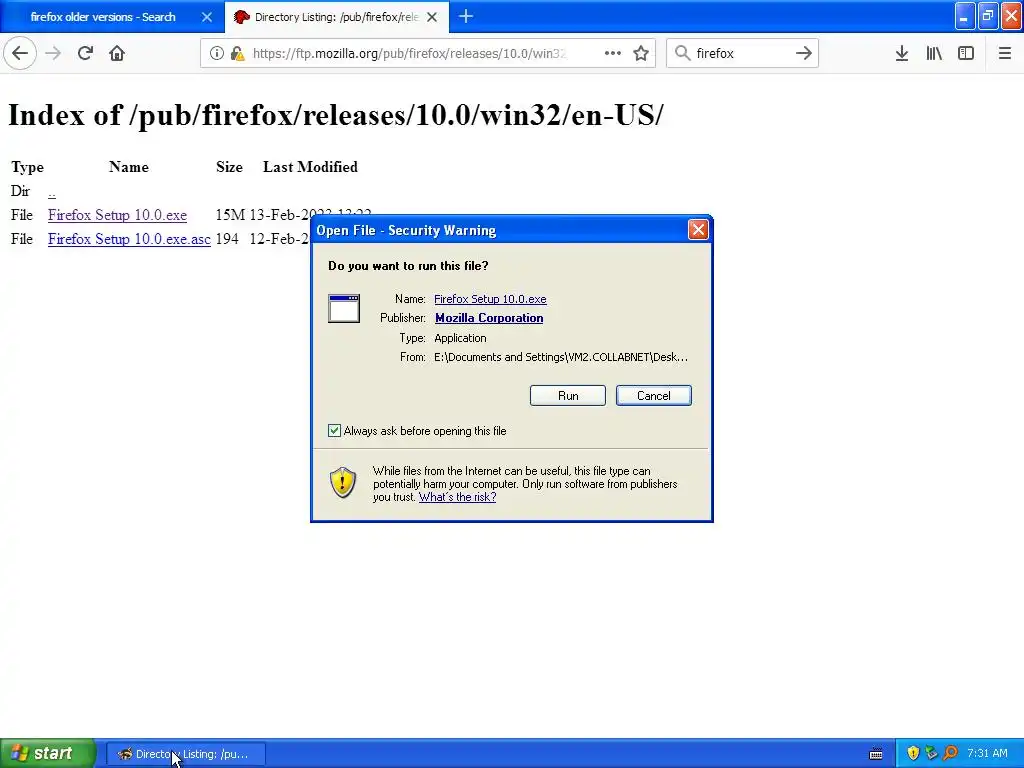
Task: Click the 'Index of /pub/firefox/releases' page heading
Action: point(336,116)
